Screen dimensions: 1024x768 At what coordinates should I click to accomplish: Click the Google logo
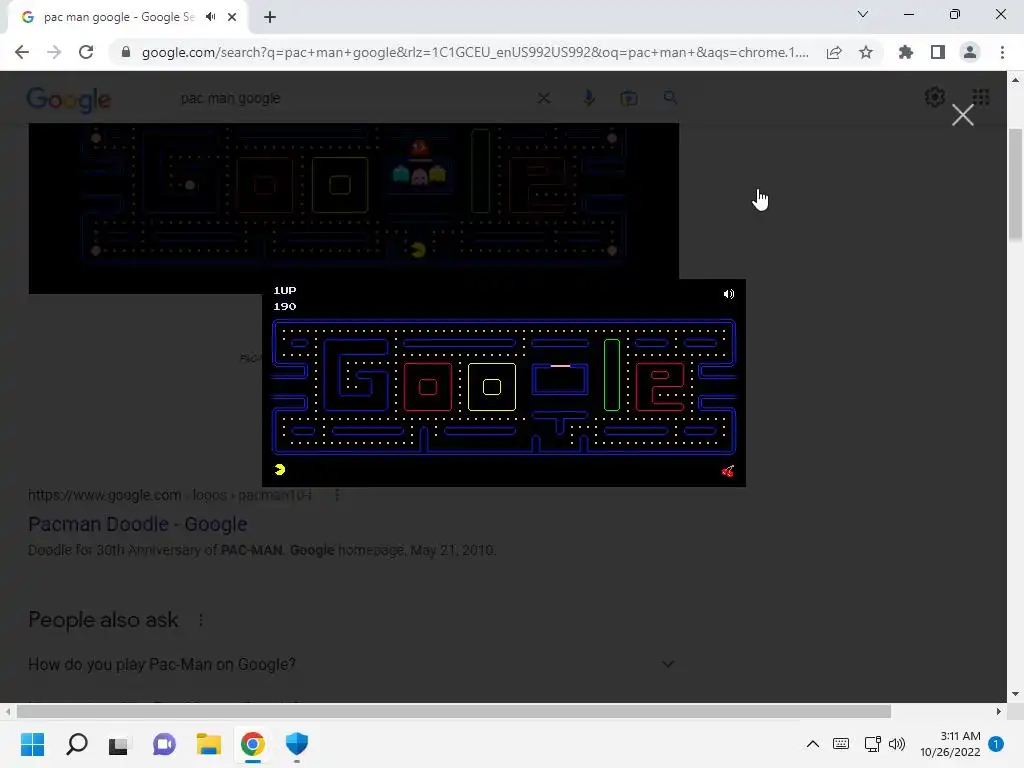tap(69, 99)
